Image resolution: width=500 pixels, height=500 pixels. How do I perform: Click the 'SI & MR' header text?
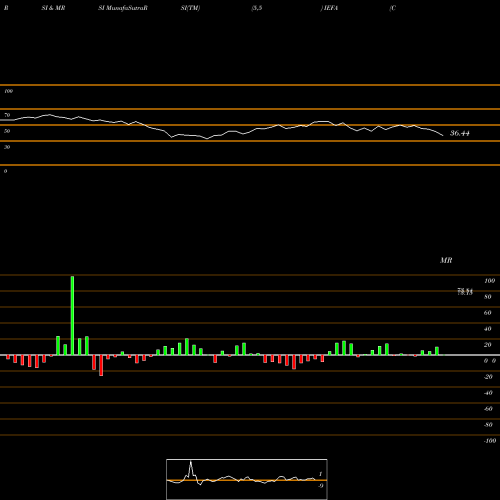coord(53,8)
